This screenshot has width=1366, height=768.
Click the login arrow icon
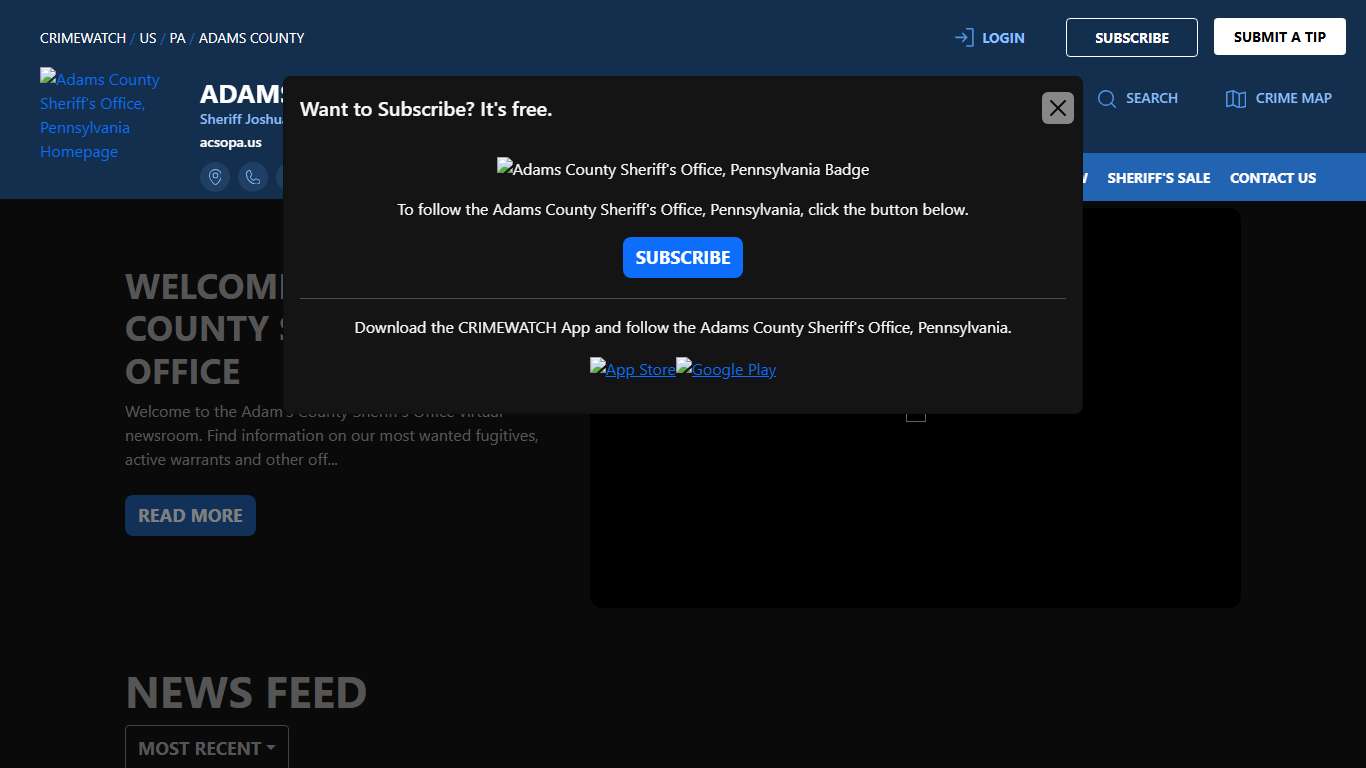tap(964, 38)
